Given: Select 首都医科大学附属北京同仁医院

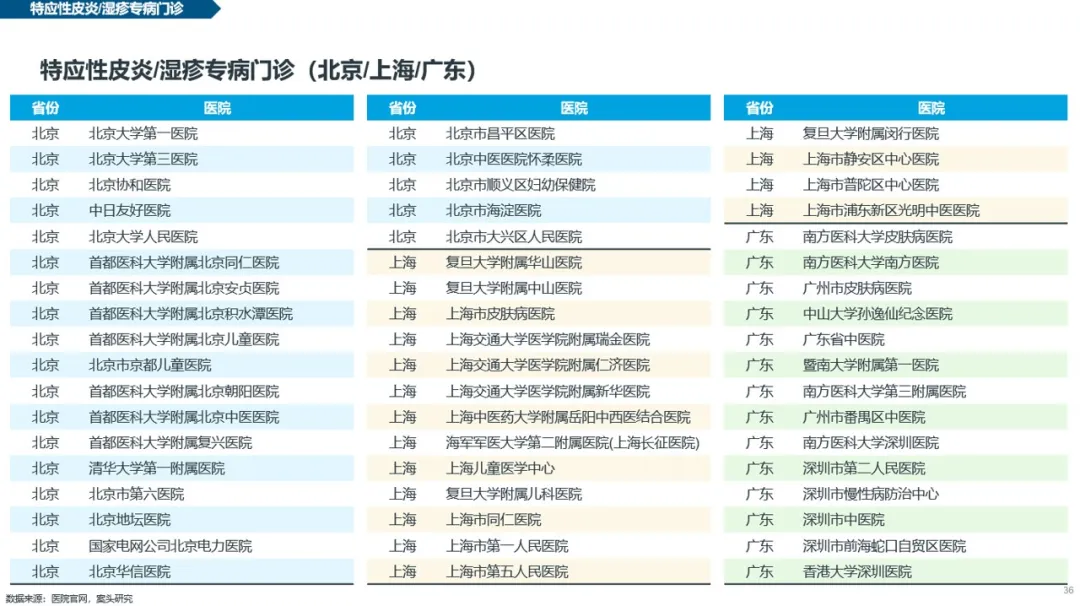Looking at the screenshot, I should tap(184, 262).
